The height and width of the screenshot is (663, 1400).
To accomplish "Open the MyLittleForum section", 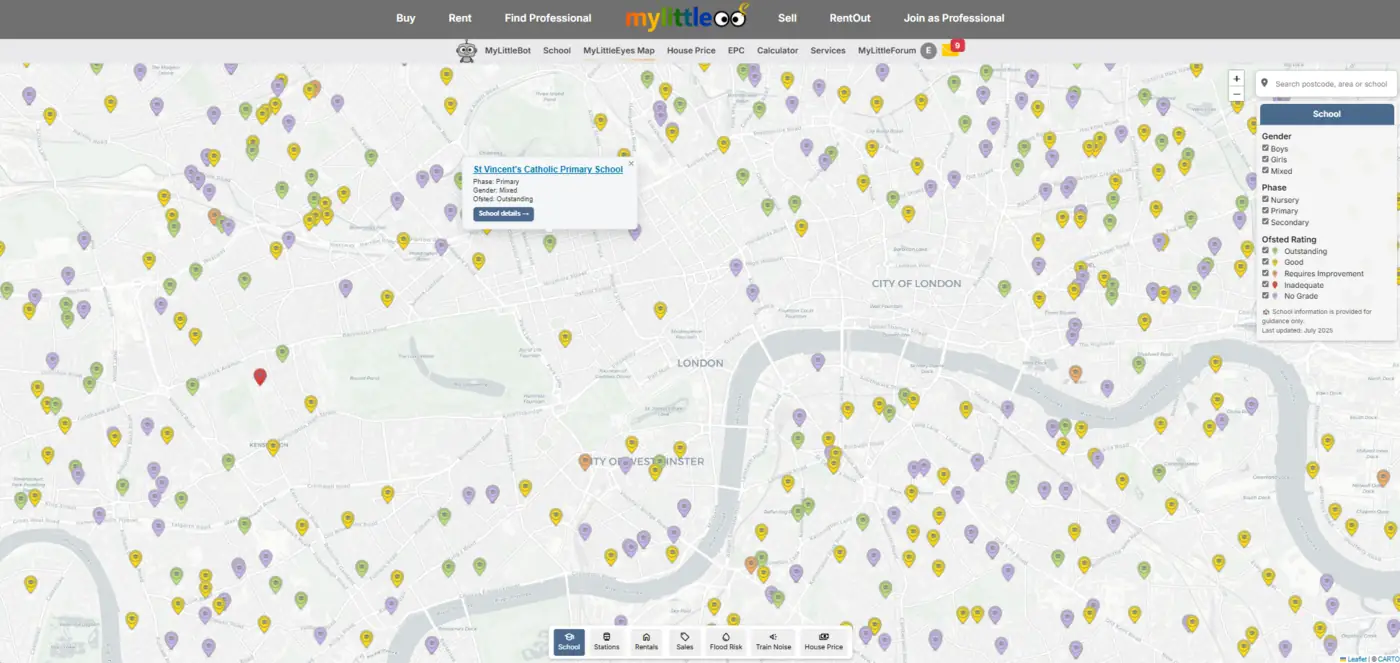I will click(886, 50).
